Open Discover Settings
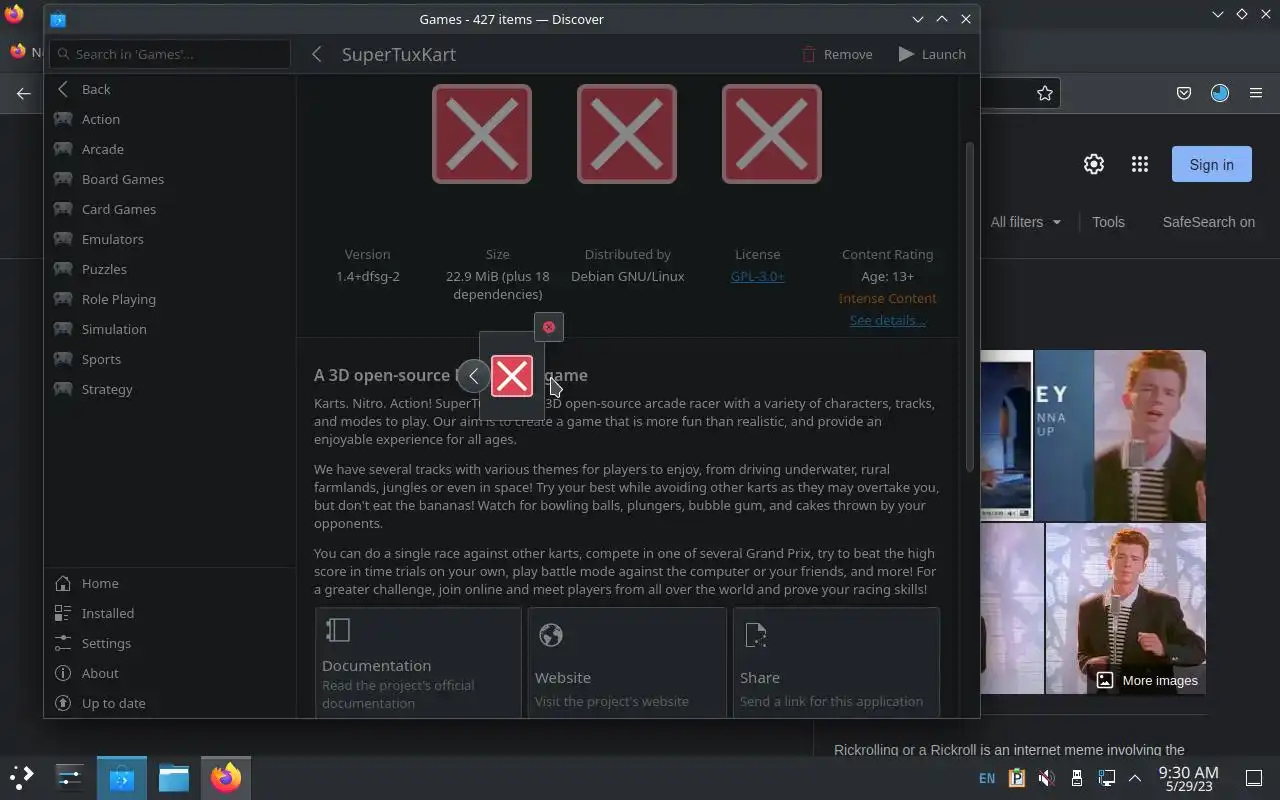Viewport: 1280px width, 800px height. [x=170, y=643]
